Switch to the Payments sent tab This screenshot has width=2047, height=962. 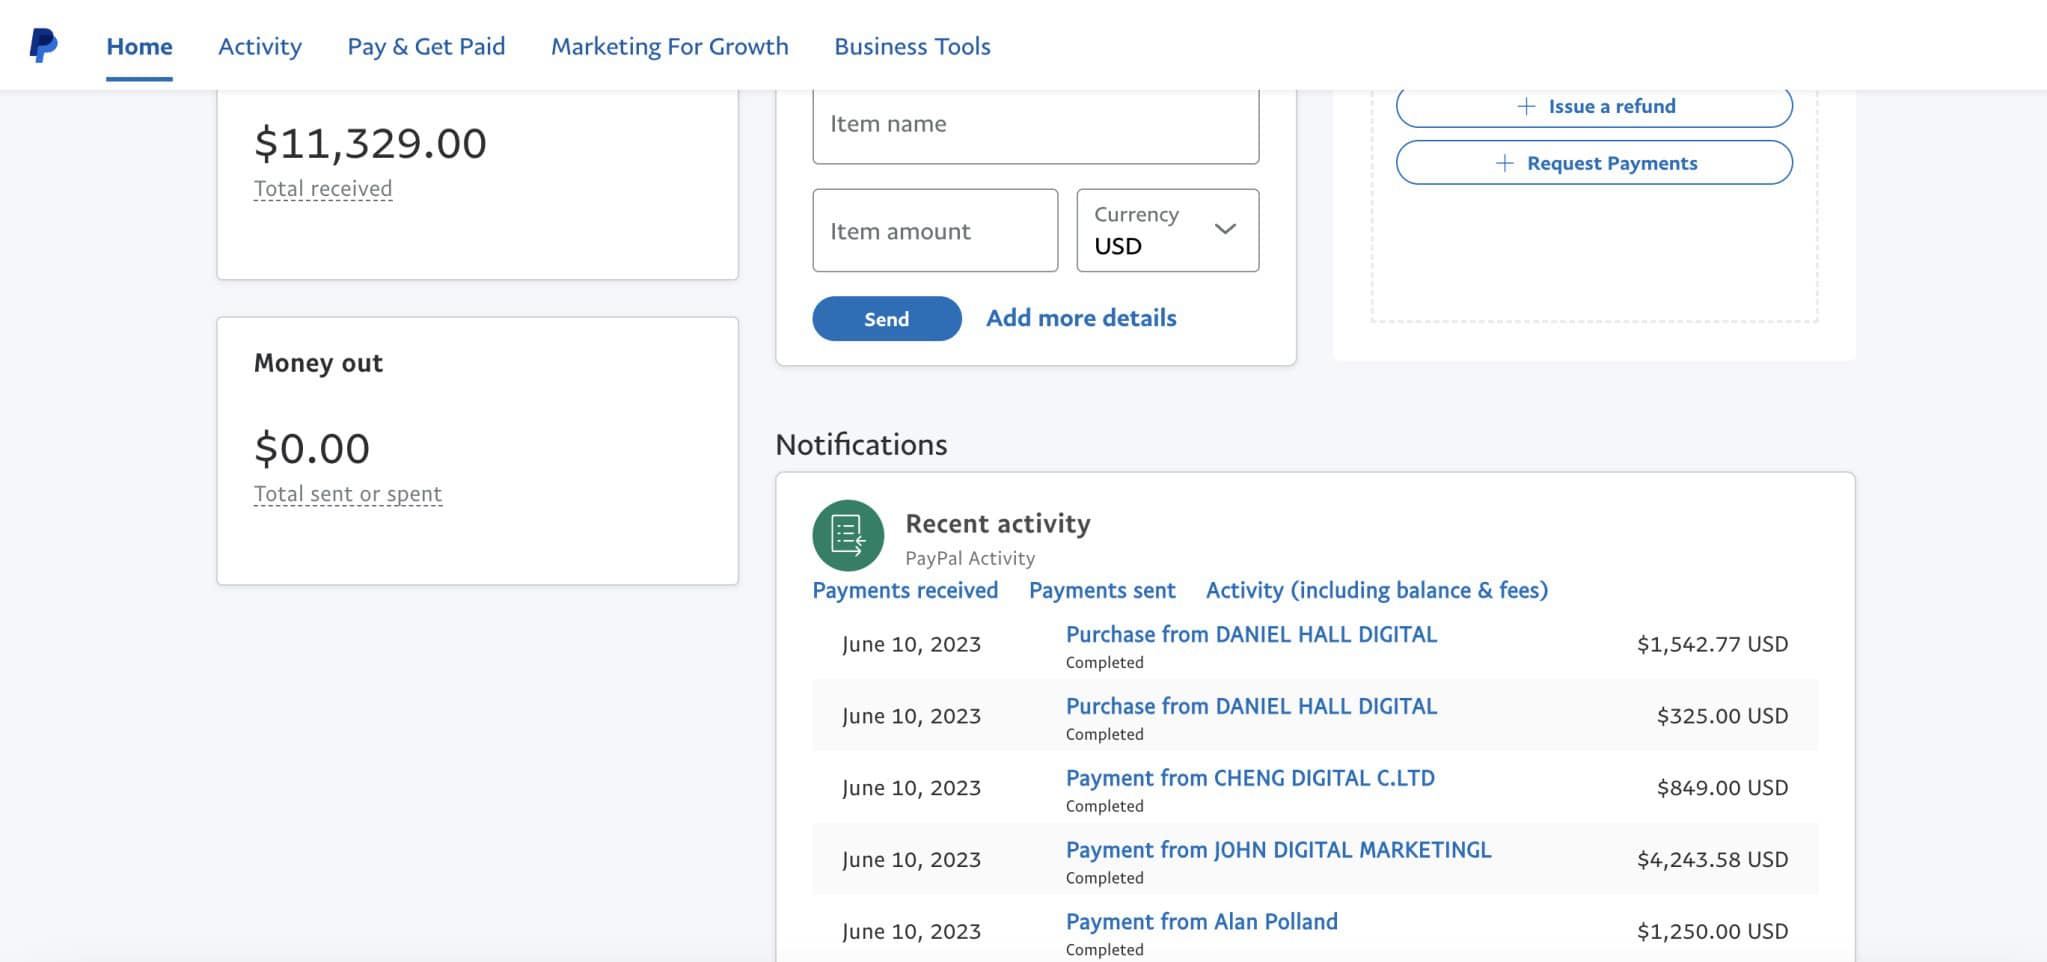tap(1102, 590)
